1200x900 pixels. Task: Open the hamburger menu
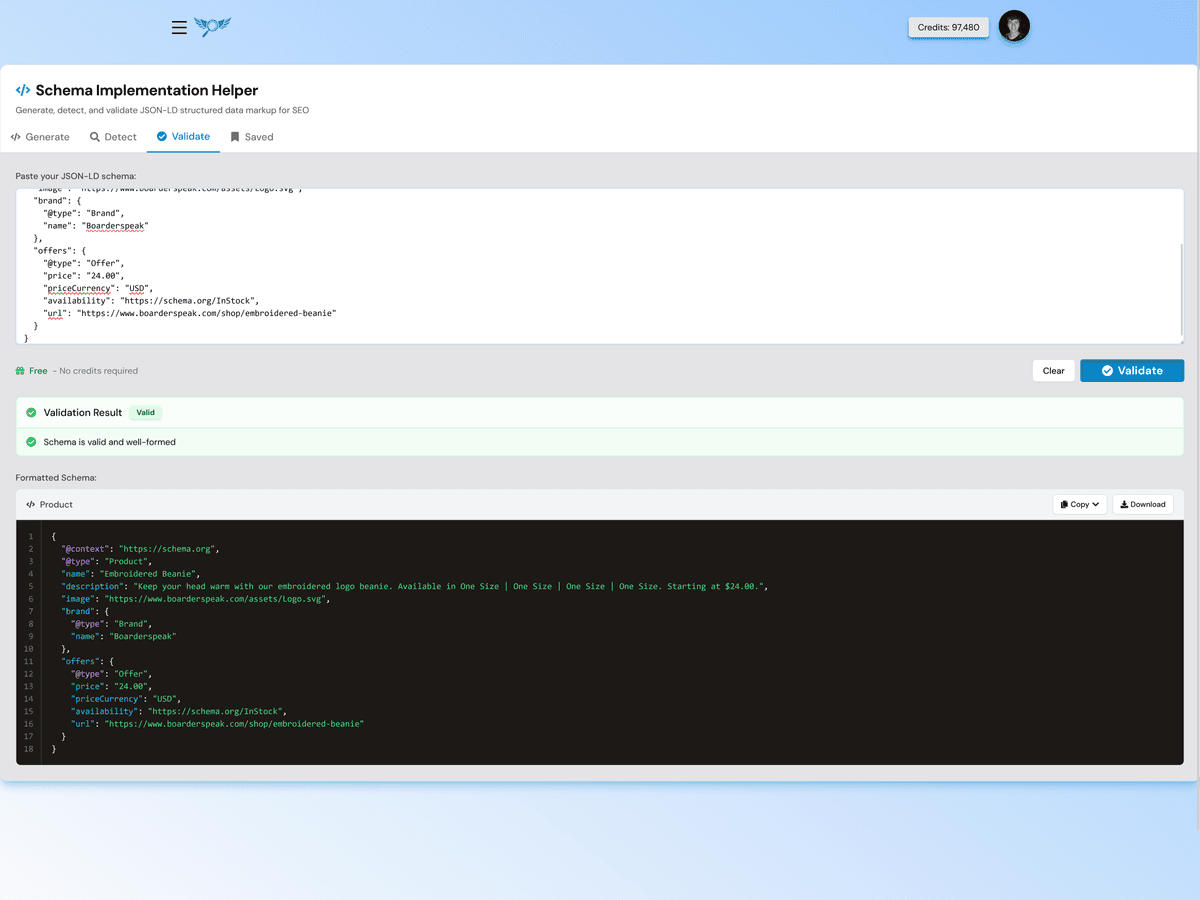coord(179,27)
